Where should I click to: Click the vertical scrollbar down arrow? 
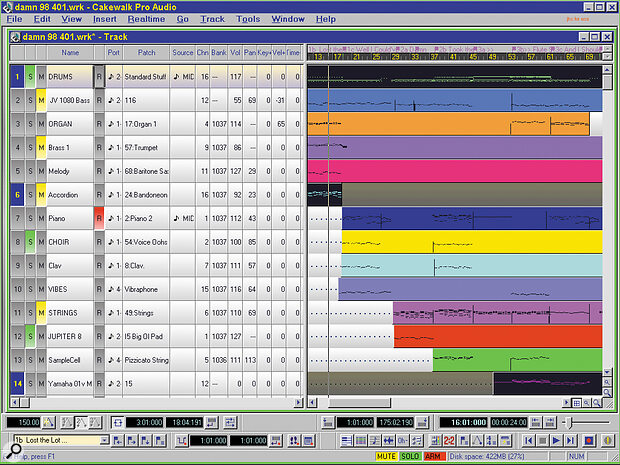tap(607, 372)
